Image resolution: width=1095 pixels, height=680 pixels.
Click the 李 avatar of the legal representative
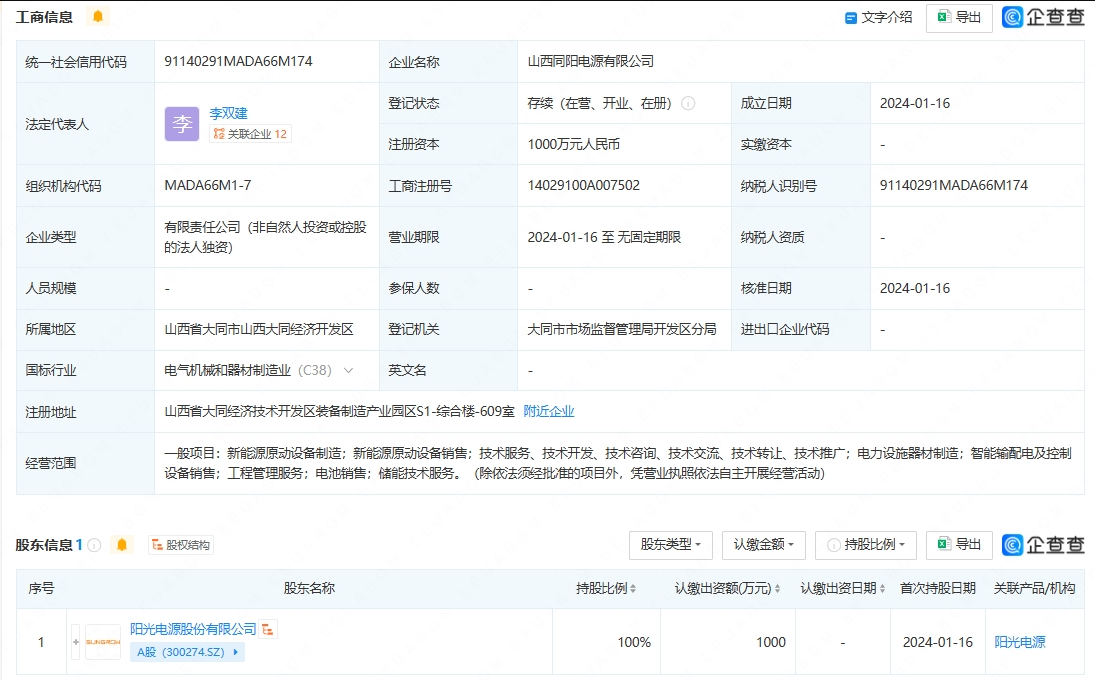tap(182, 124)
